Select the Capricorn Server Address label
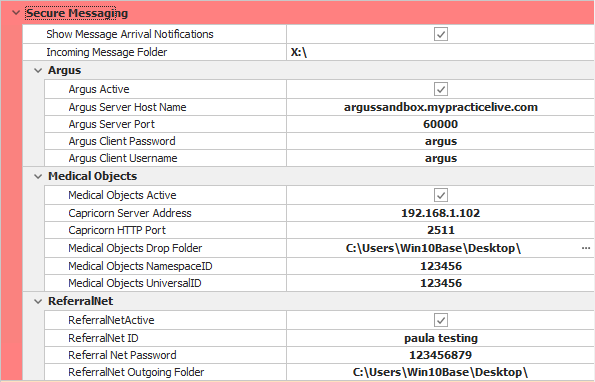 (130, 213)
